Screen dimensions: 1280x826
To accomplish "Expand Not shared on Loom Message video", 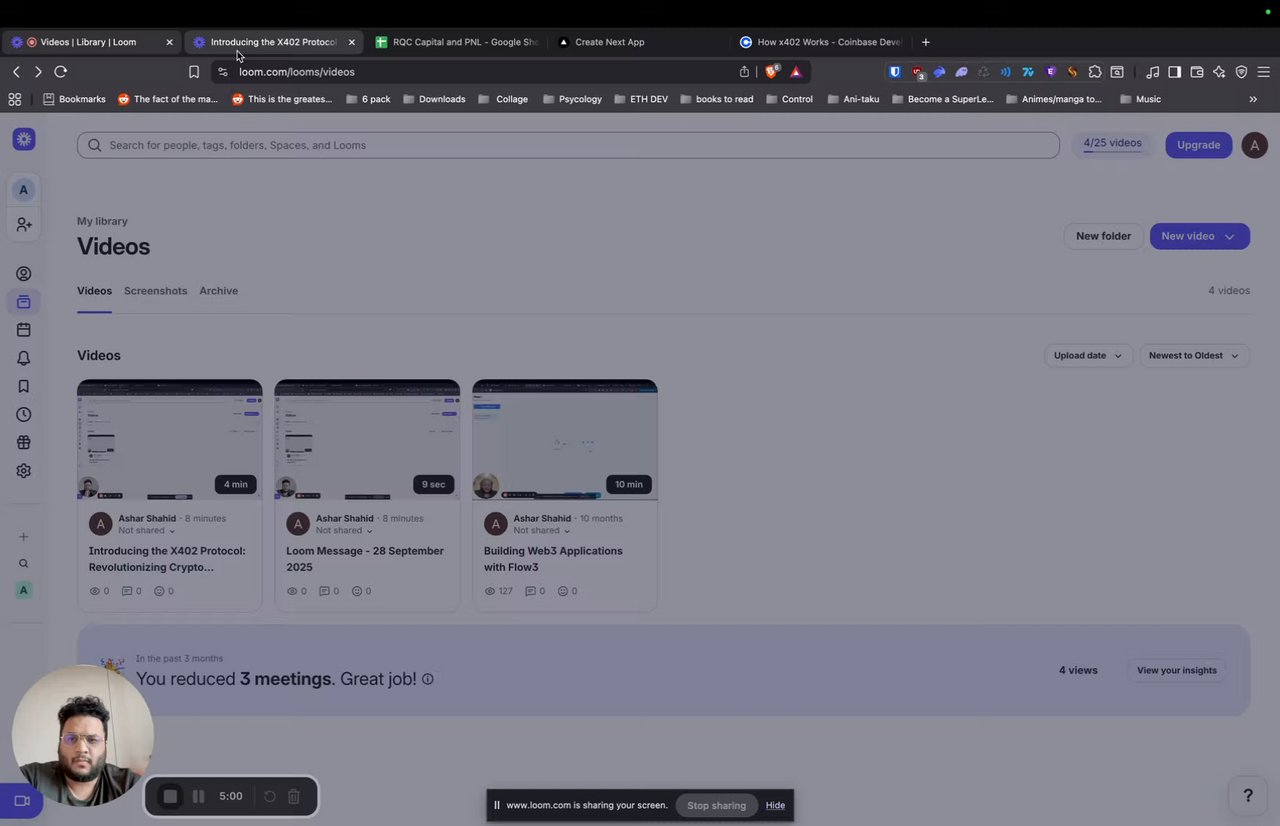I will (344, 531).
